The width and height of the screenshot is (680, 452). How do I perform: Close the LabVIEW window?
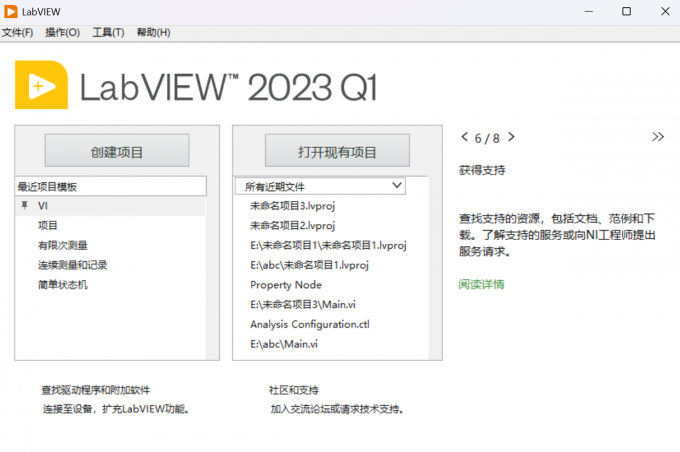click(665, 12)
